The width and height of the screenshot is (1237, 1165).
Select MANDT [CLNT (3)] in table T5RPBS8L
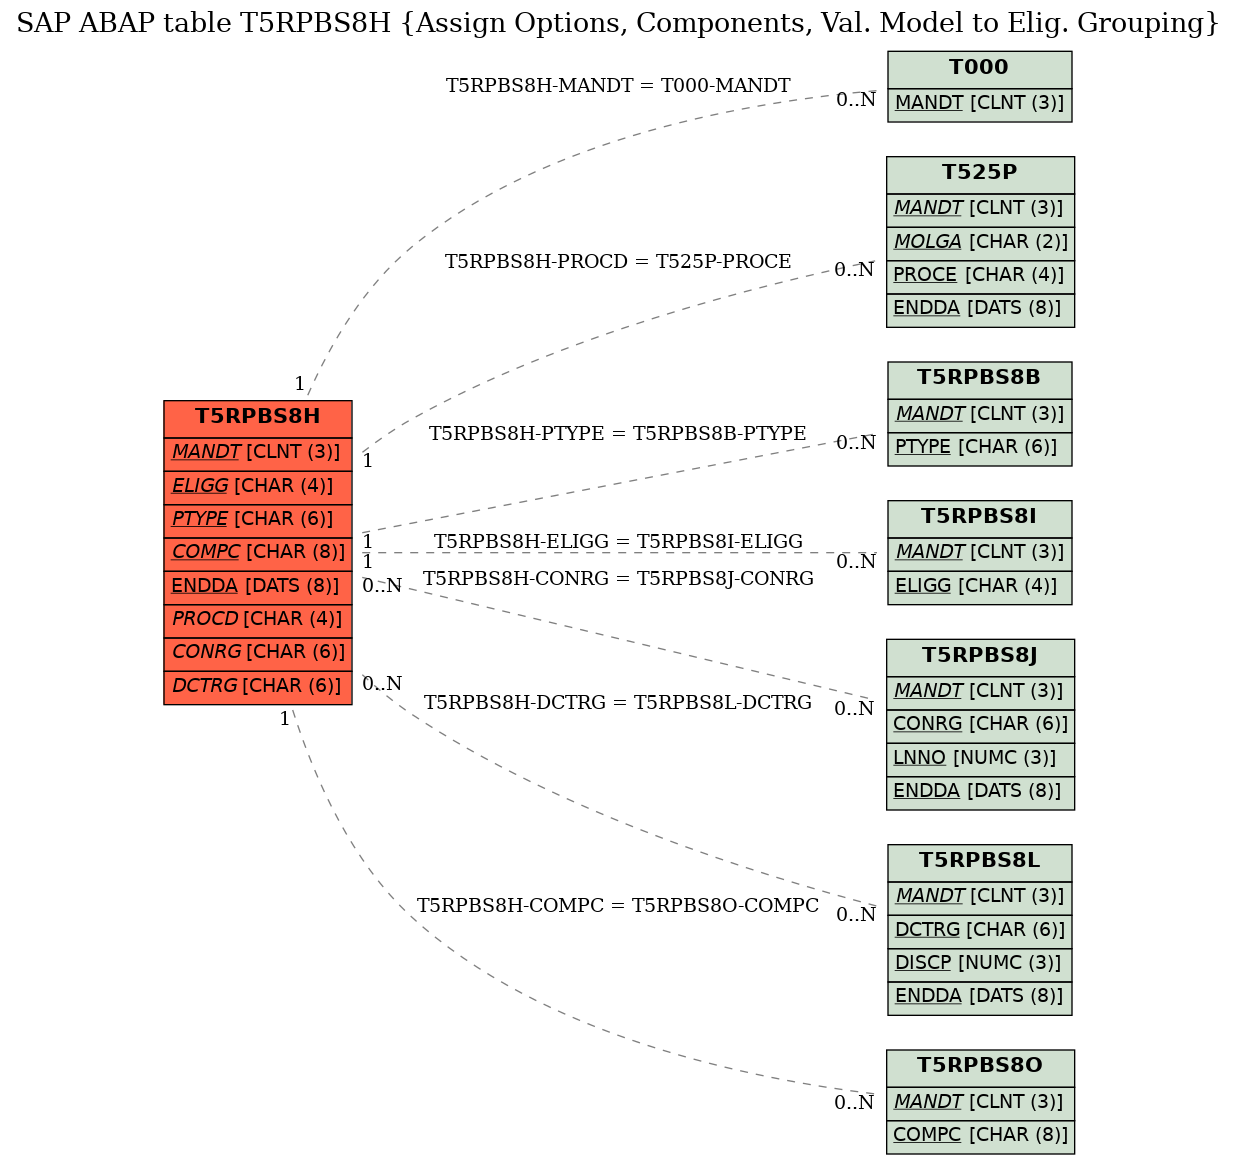tap(980, 897)
